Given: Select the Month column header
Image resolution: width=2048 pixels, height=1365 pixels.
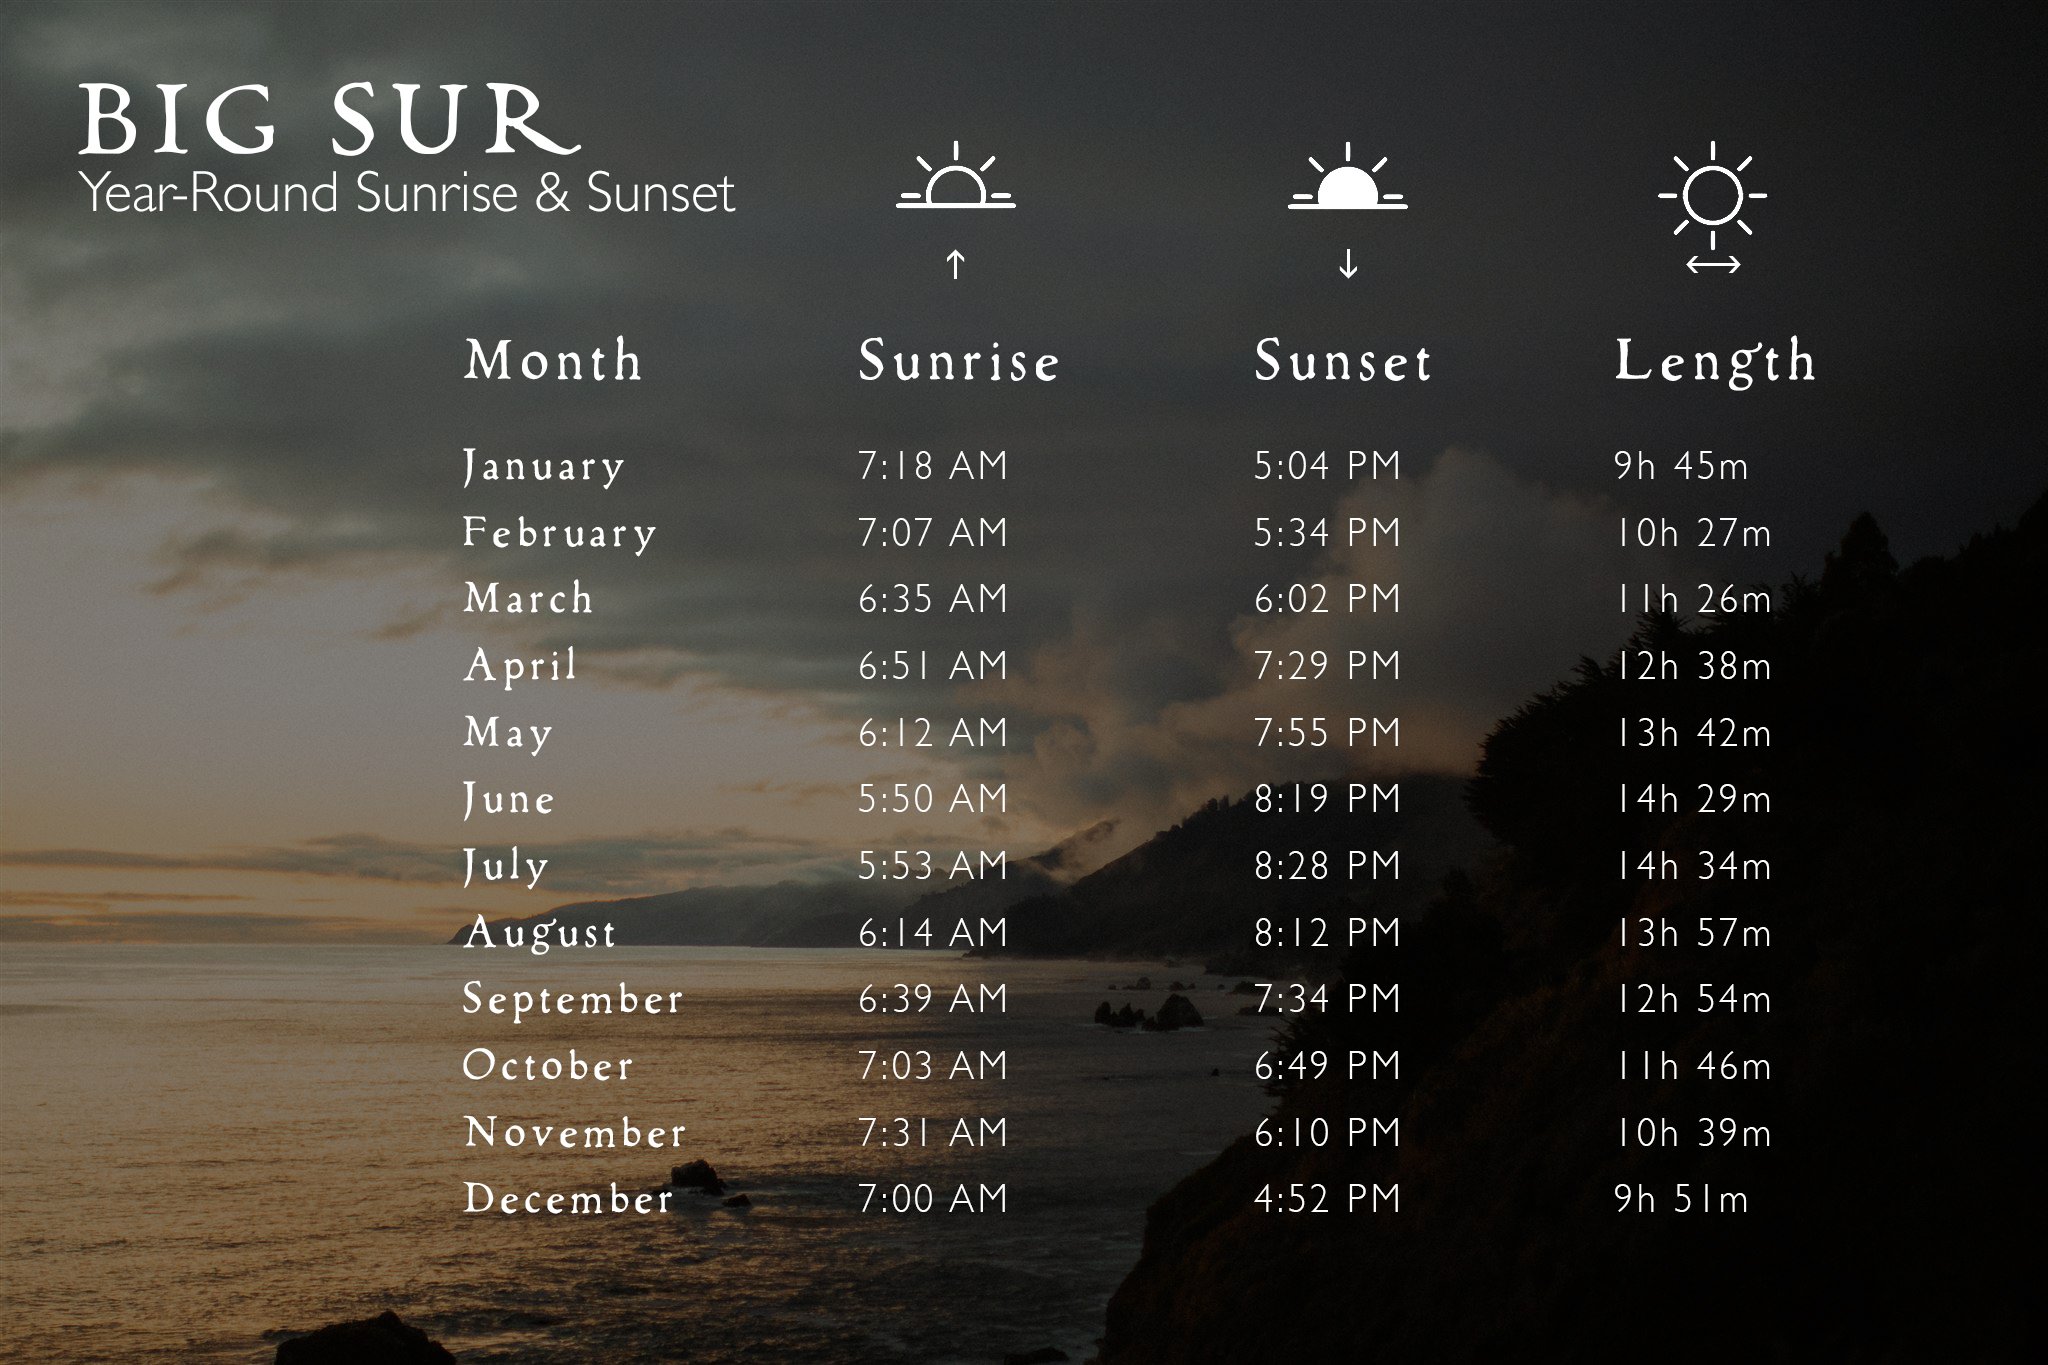Looking at the screenshot, I should point(552,360).
